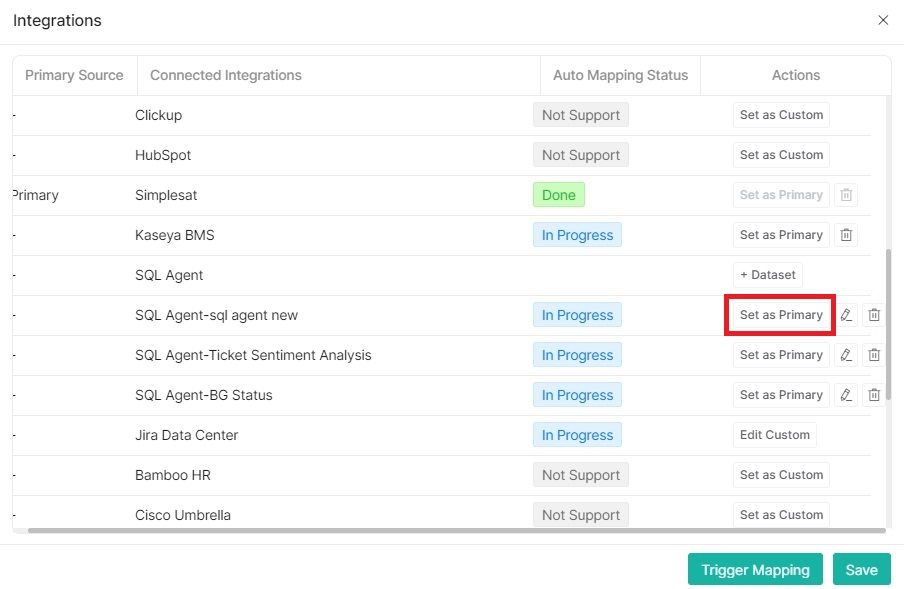Set Kaseya BMS as Primary
904x589 pixels.
tap(780, 234)
